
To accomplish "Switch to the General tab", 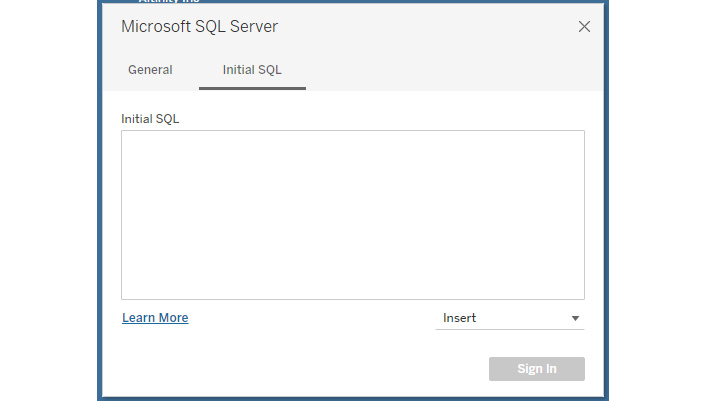I will [150, 70].
